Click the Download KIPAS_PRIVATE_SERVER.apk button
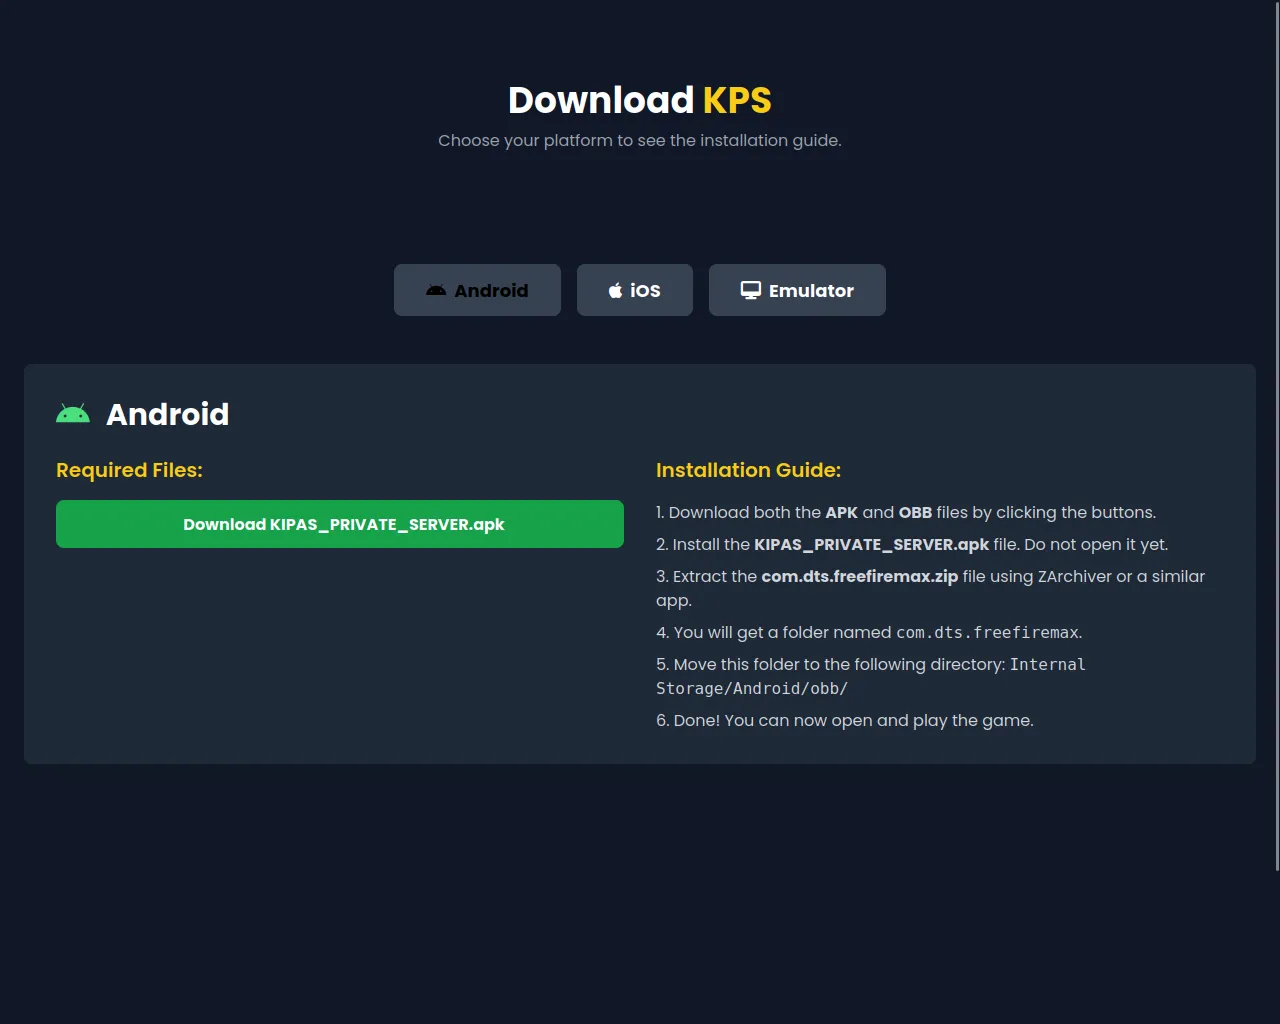 340,524
